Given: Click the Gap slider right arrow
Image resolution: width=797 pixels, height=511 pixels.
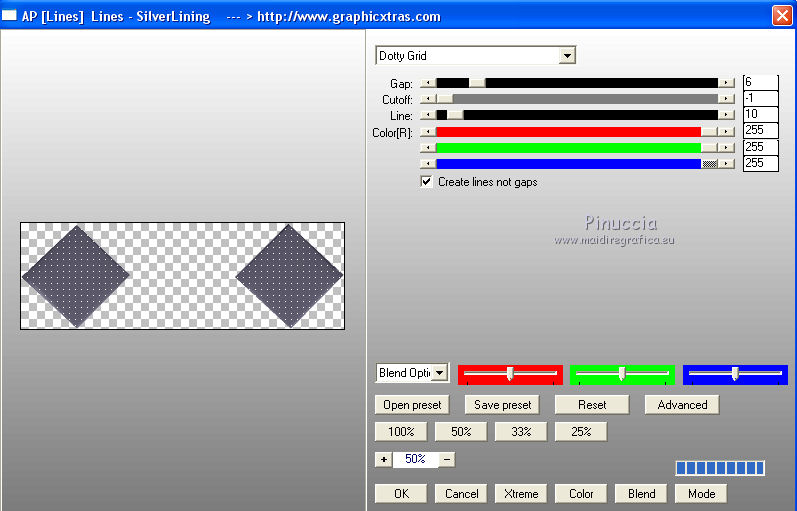Looking at the screenshot, I should [x=726, y=83].
